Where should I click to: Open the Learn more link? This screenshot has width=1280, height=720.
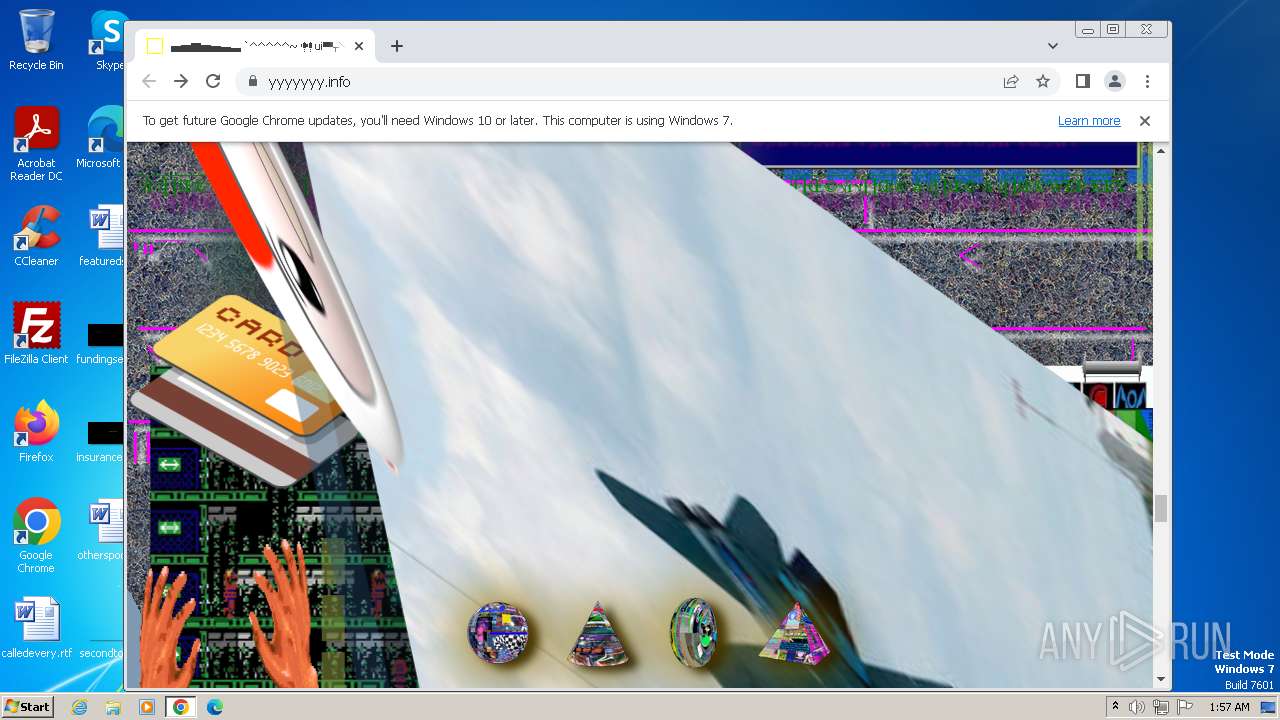tap(1089, 121)
